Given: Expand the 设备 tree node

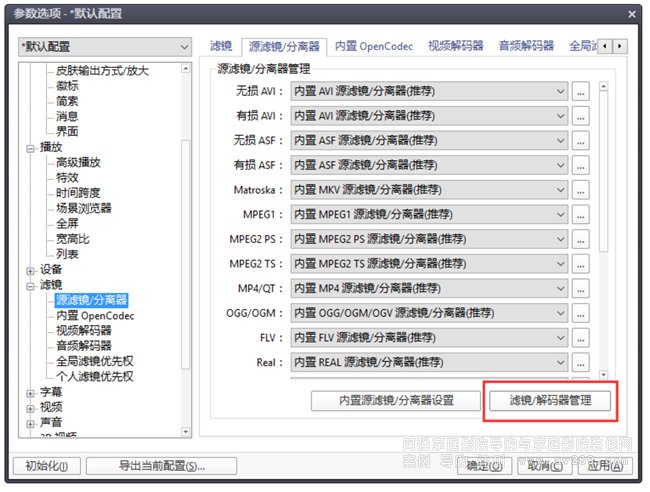Looking at the screenshot, I should tap(30, 270).
